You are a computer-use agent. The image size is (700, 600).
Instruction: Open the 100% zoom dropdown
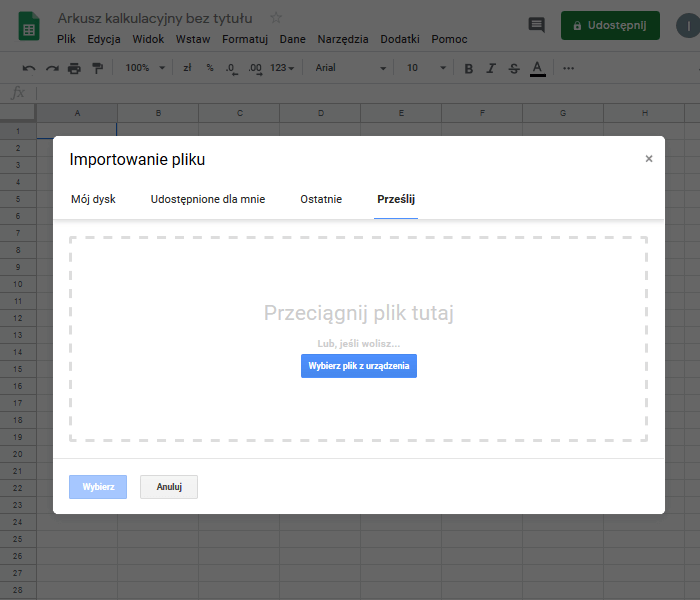coord(146,68)
